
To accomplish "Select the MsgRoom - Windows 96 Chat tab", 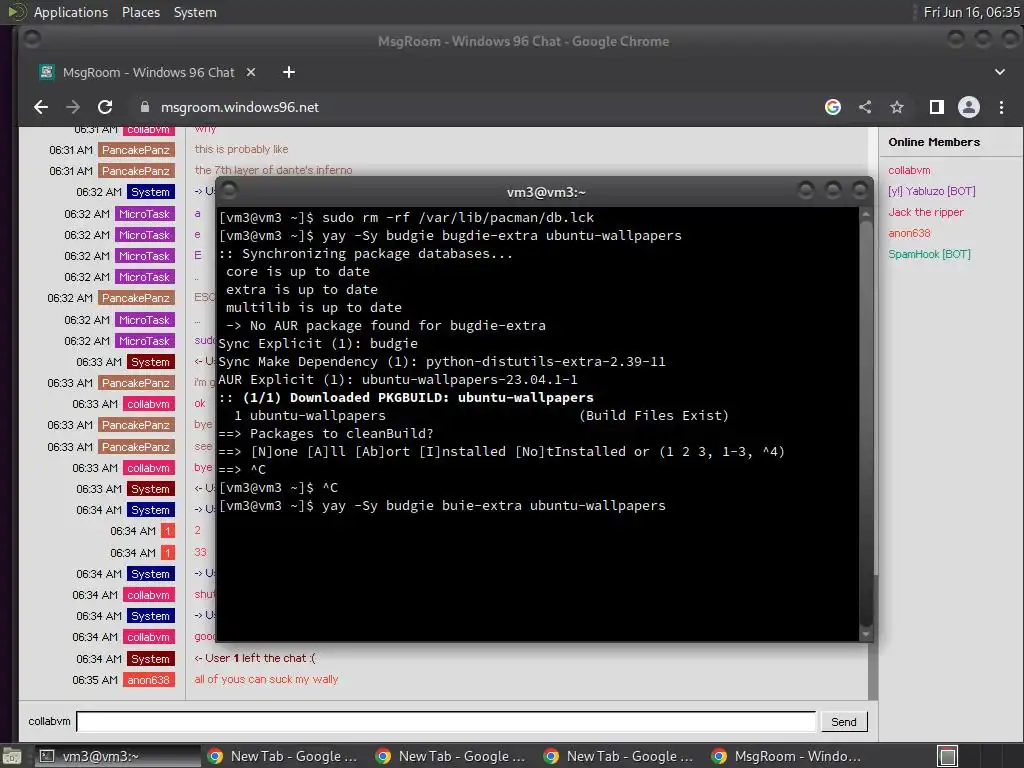I will tap(147, 72).
